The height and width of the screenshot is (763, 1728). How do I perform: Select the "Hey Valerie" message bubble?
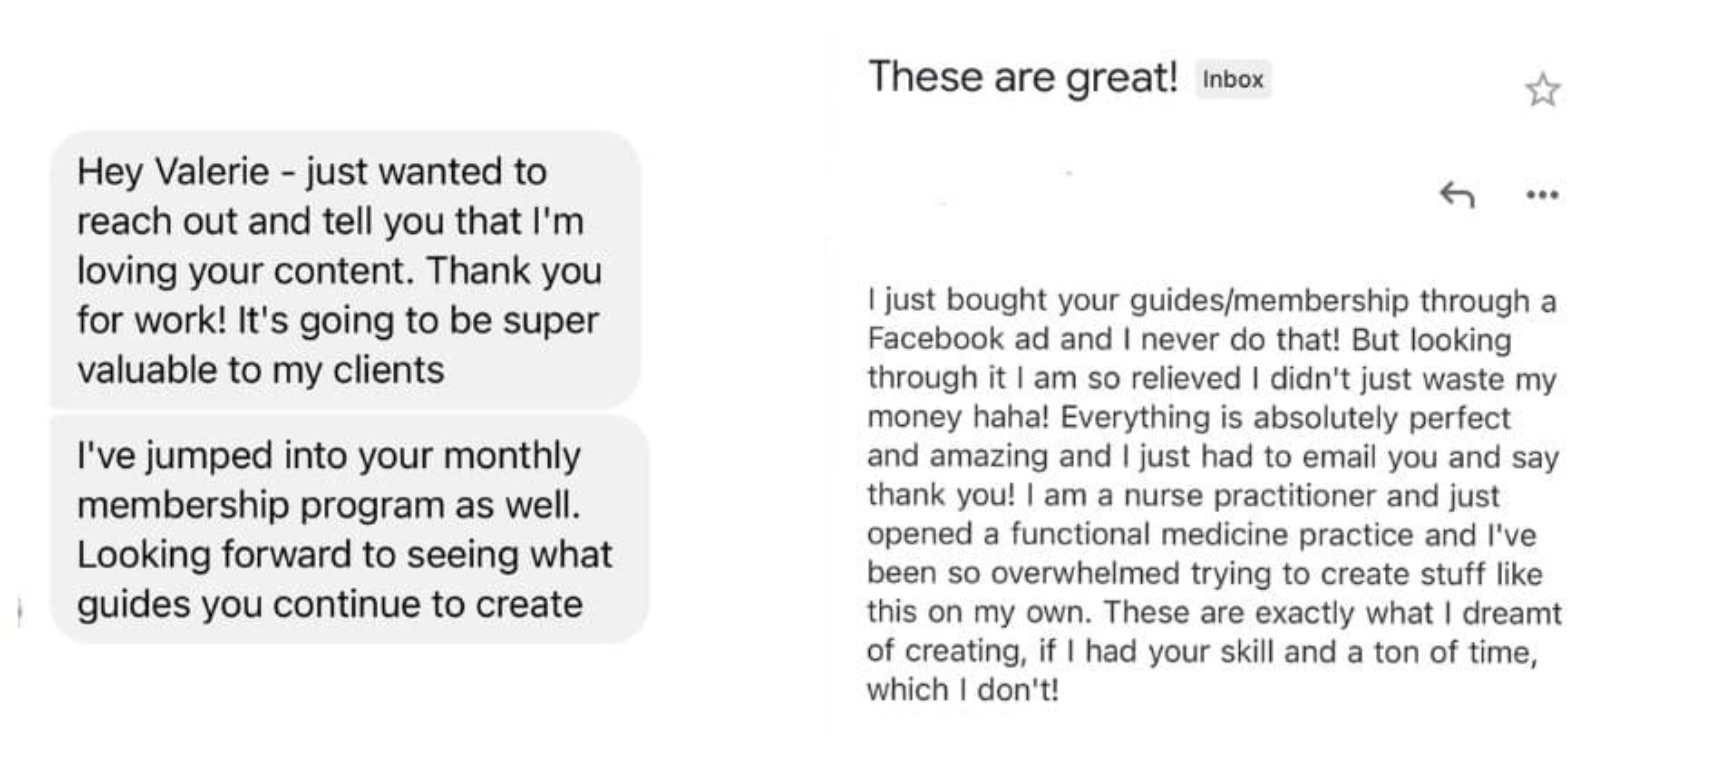345,270
